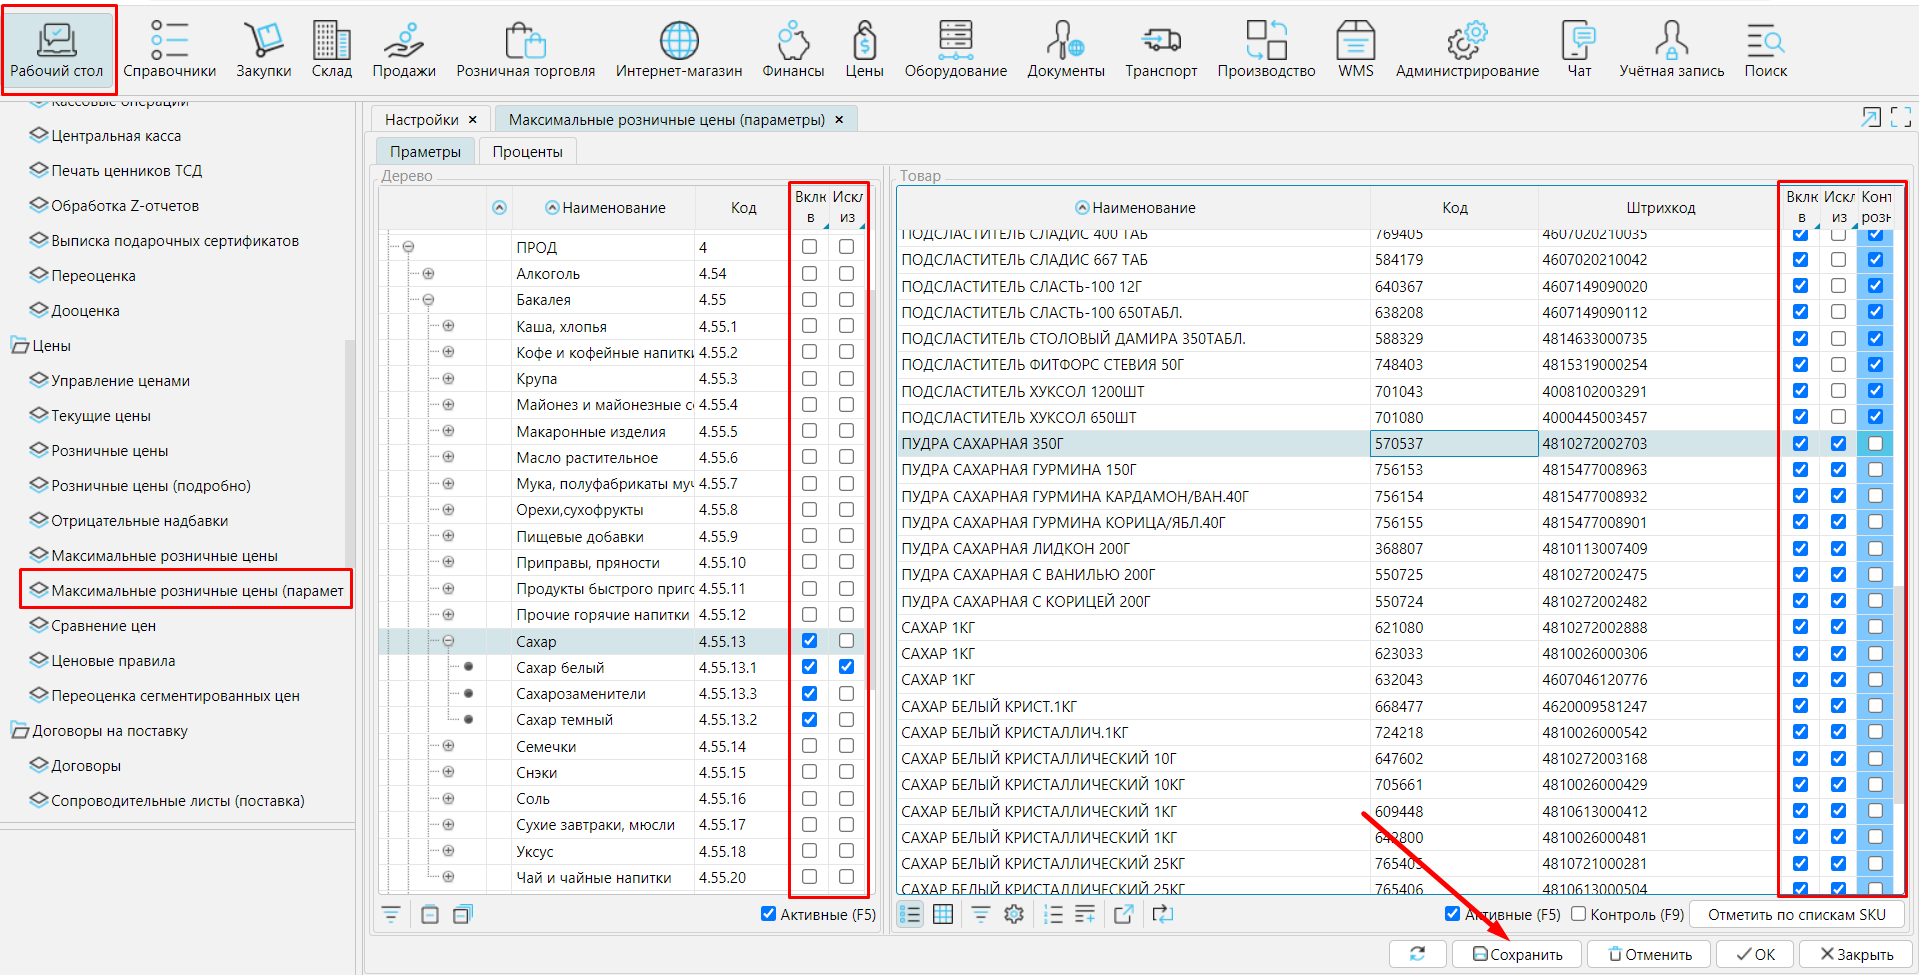Image resolution: width=1919 pixels, height=975 pixels.
Task: Click the refresh button beside Сохранить
Action: (x=1417, y=954)
